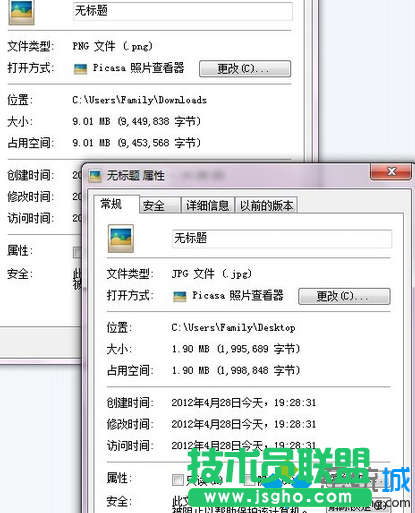Edit the PNG file name field 无标题
415x513 pixels.
coord(183,11)
